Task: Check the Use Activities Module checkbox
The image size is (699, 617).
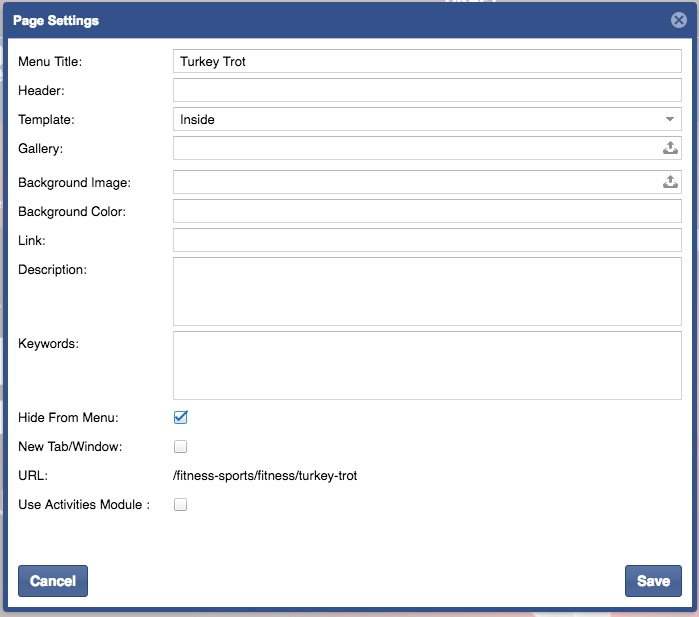Action: [181, 505]
